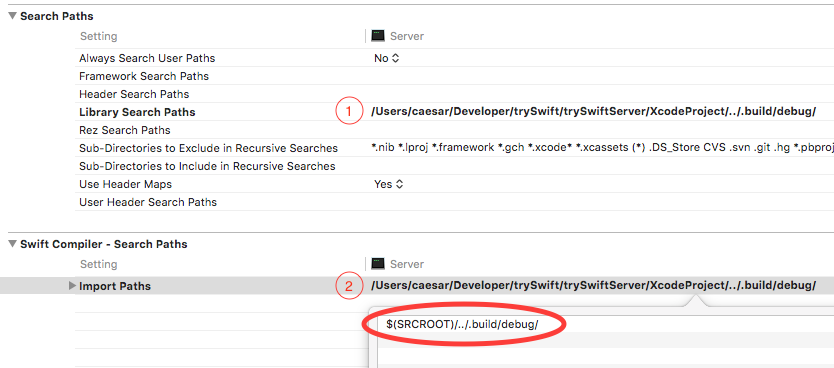
Task: Select the Always Search User Paths setting
Action: (x=147, y=58)
